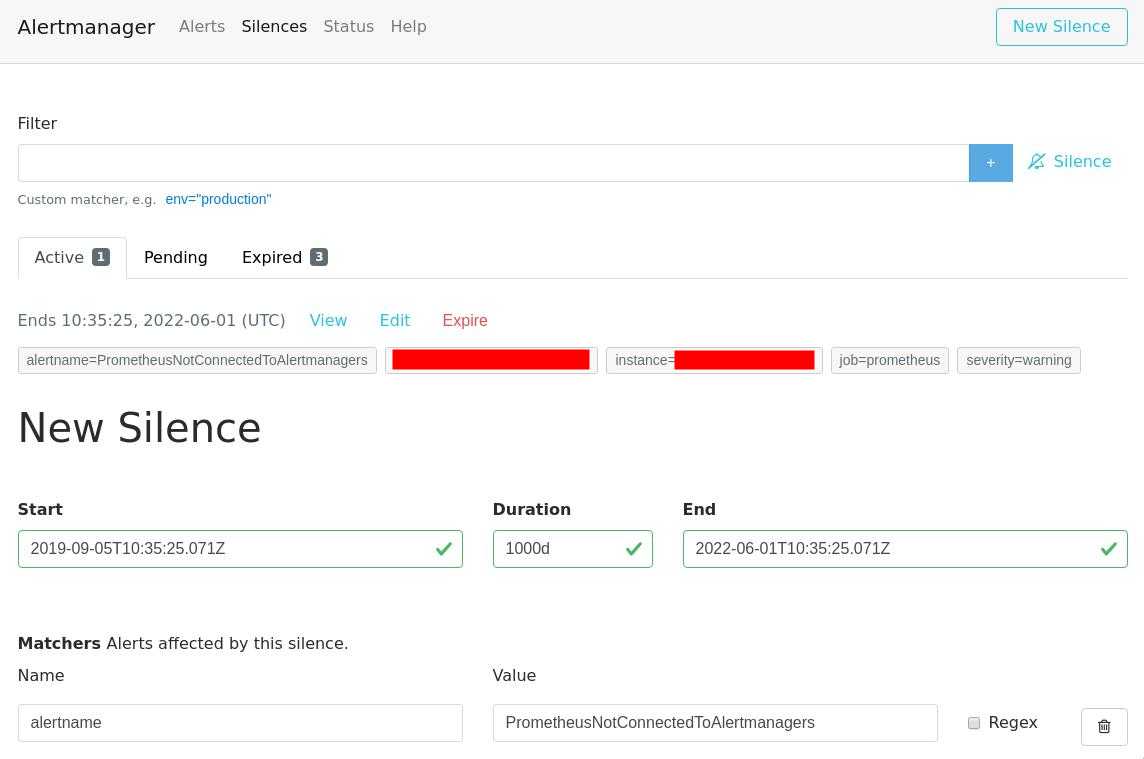Open the Status menu item
Screen dimensions: 1144x759
pyautogui.click(x=348, y=27)
